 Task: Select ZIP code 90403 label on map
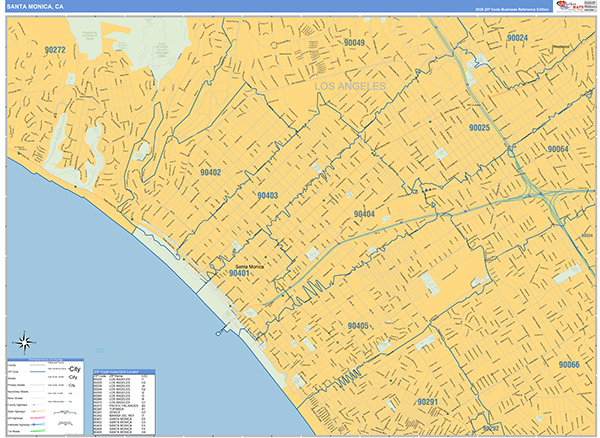point(267,196)
